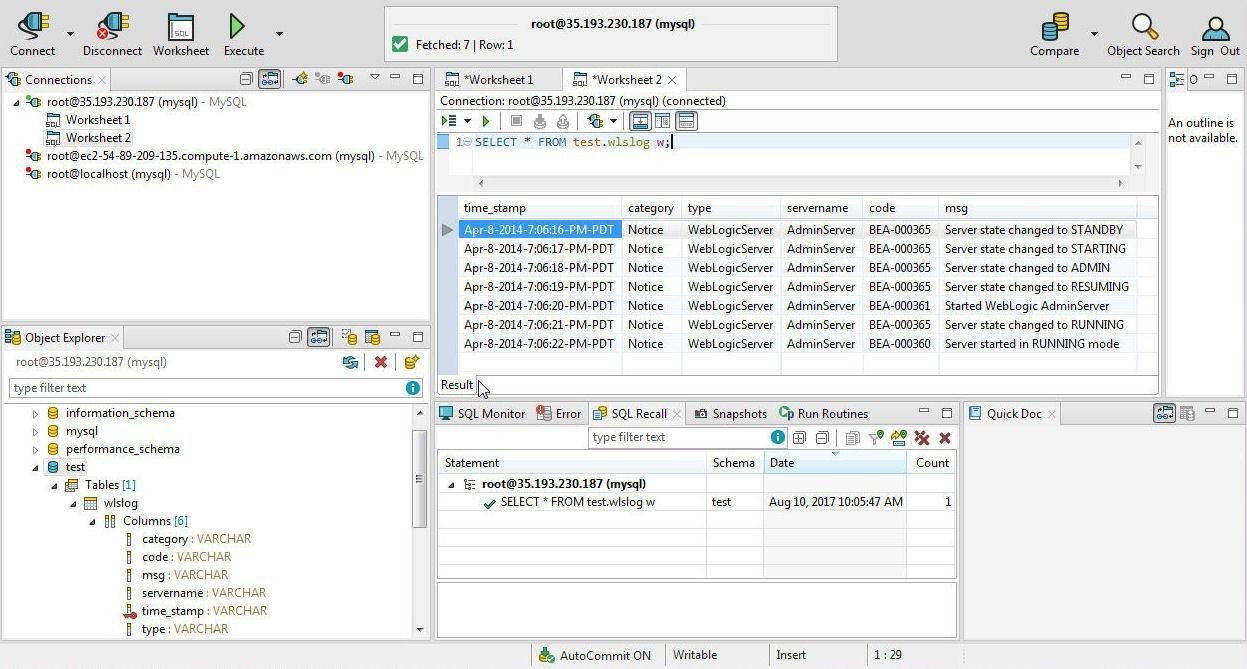
Task: Sort results by servername column header
Action: [821, 208]
